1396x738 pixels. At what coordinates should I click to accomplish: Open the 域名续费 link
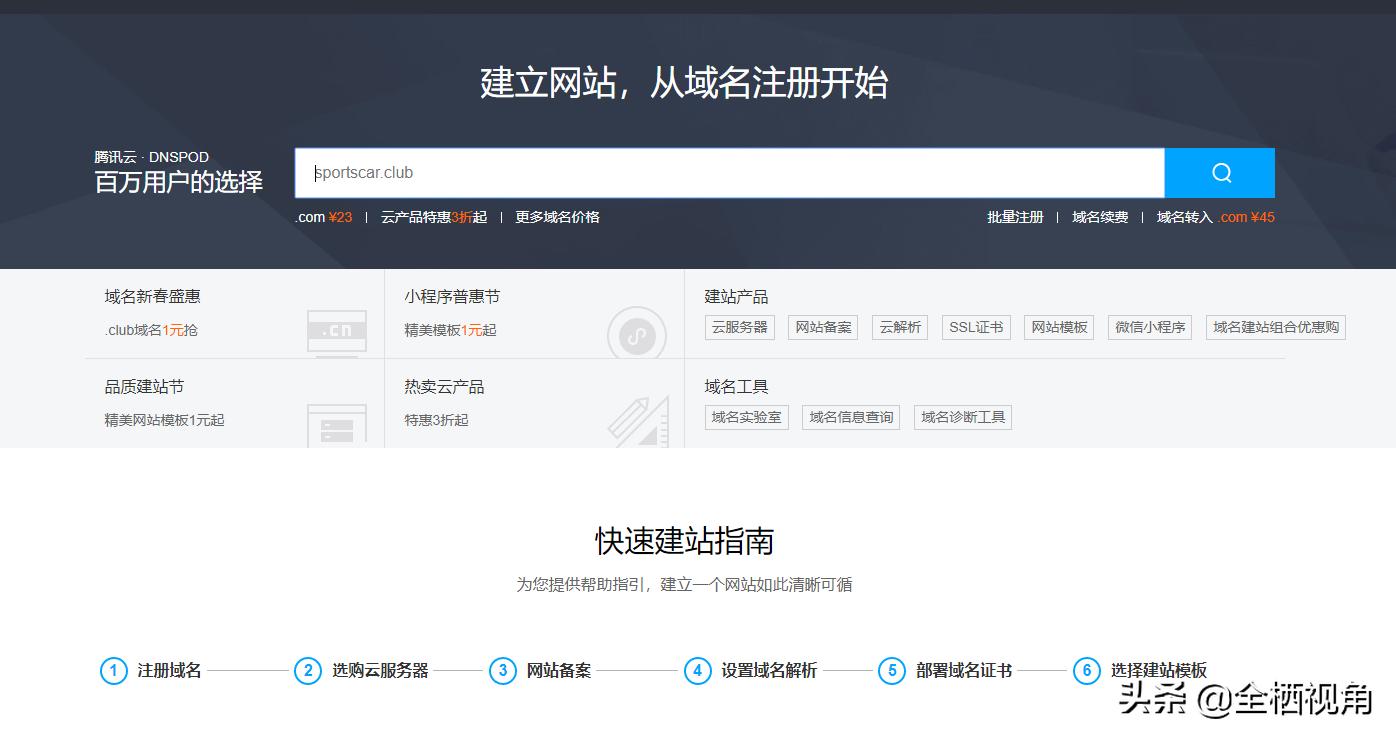point(1099,216)
